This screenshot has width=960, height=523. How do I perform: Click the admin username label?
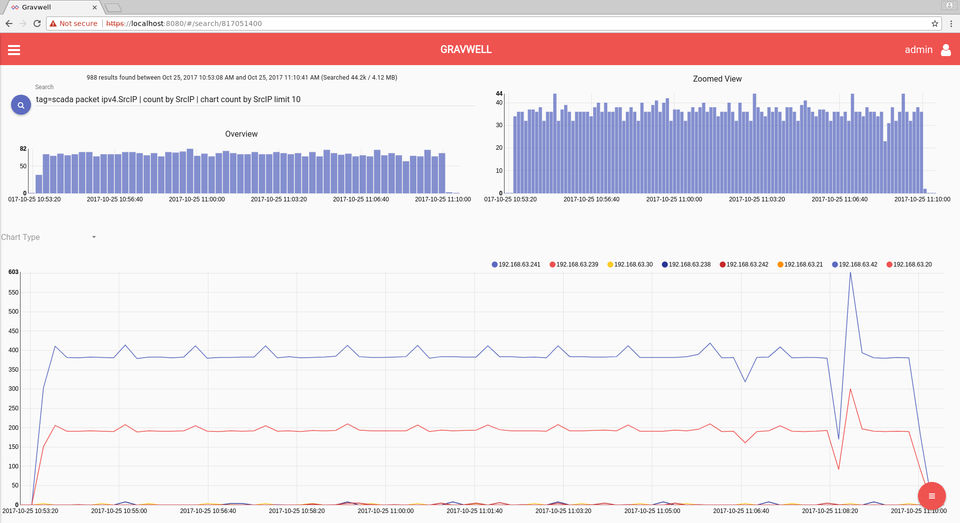(x=918, y=50)
